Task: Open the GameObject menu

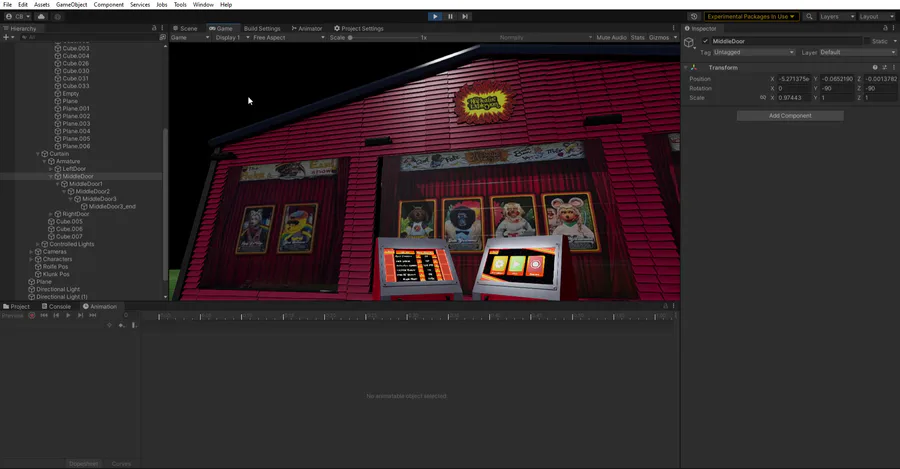Action: click(x=72, y=5)
